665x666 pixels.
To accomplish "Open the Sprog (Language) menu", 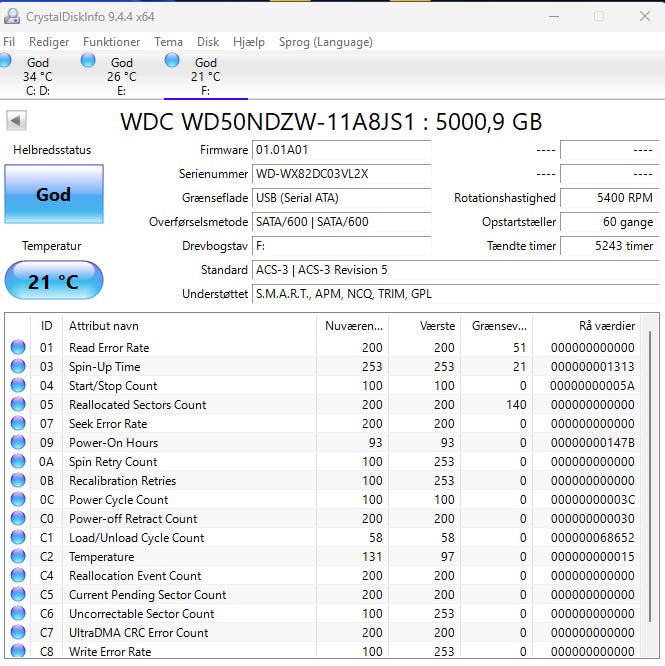I will [326, 42].
